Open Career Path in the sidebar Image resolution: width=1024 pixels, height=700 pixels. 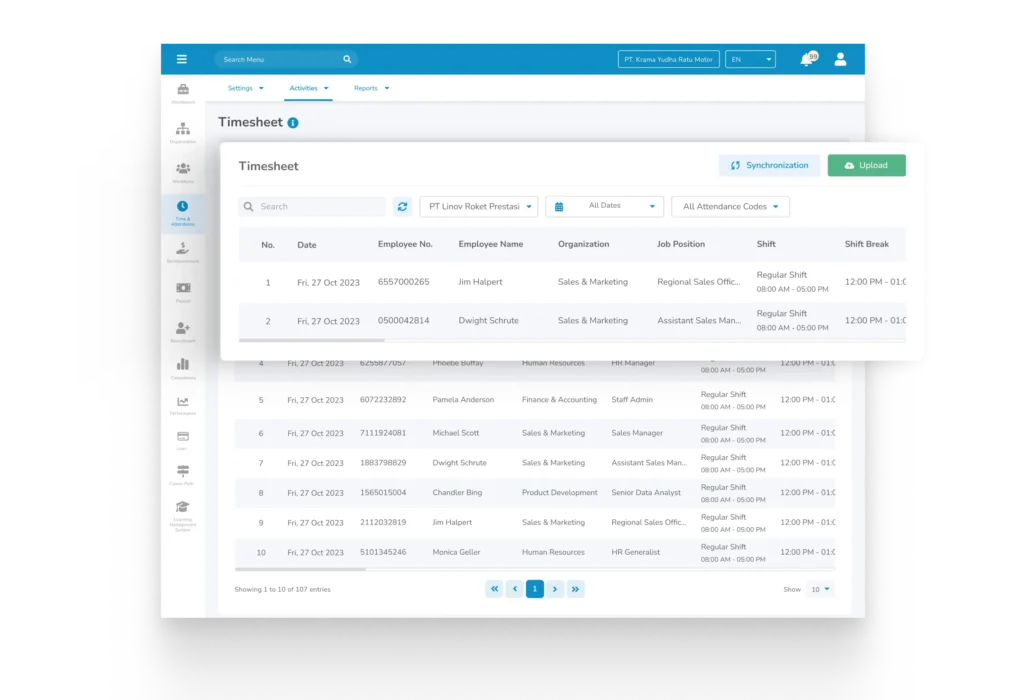click(183, 475)
